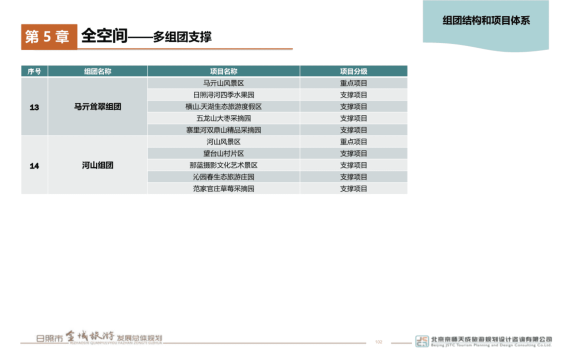The image size is (570, 360).
Task: Select the '范家官庄草莓采摘园' project cell
Action: [224, 188]
